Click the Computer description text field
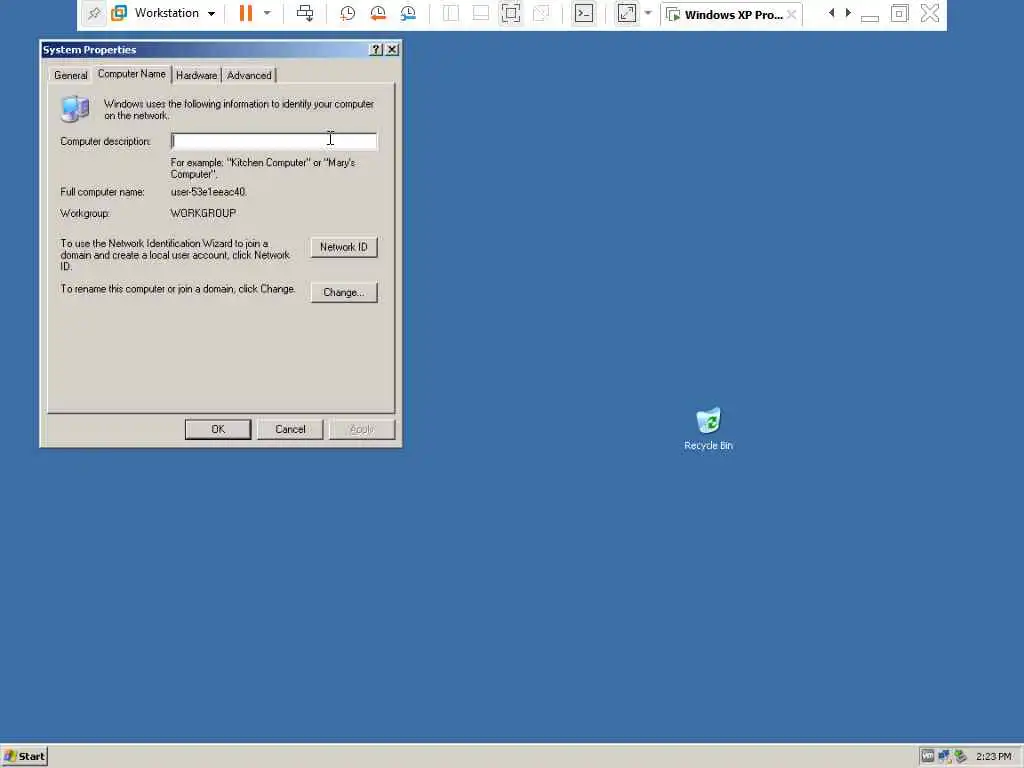1024x768 pixels. point(274,141)
